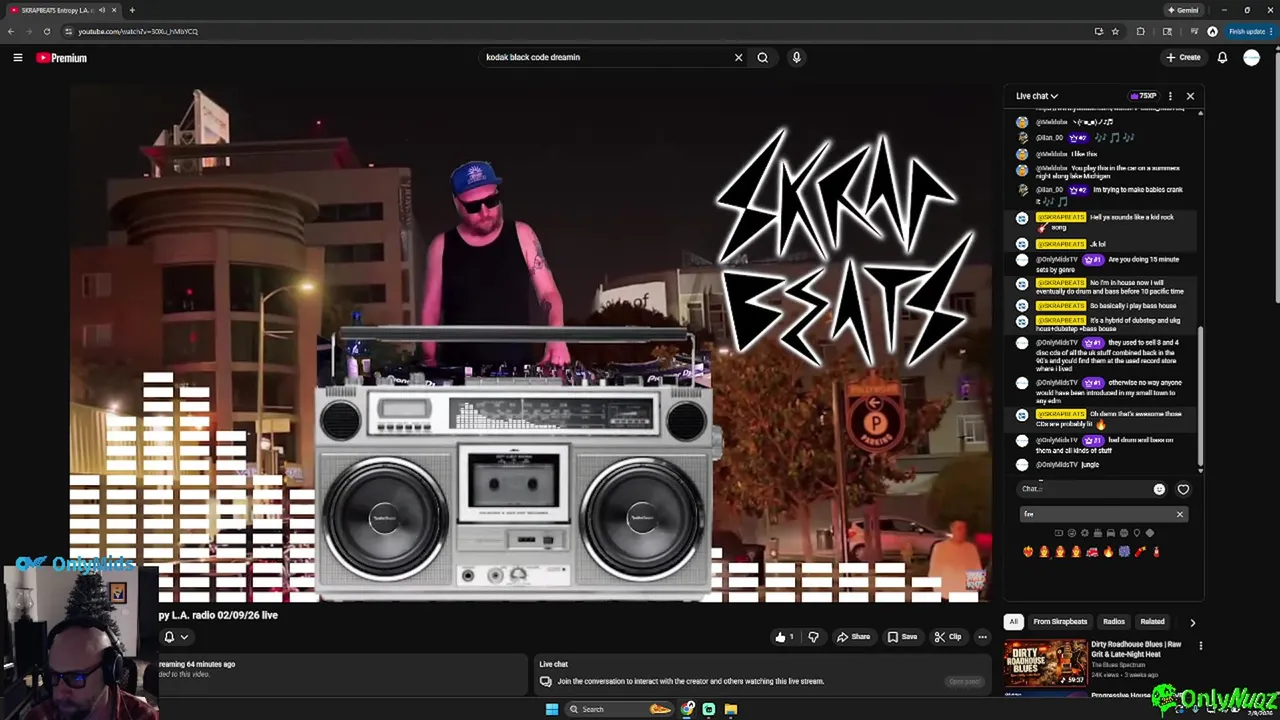Viewport: 1280px width, 720px height.
Task: Open the Windows Start menu
Action: pyautogui.click(x=551, y=709)
